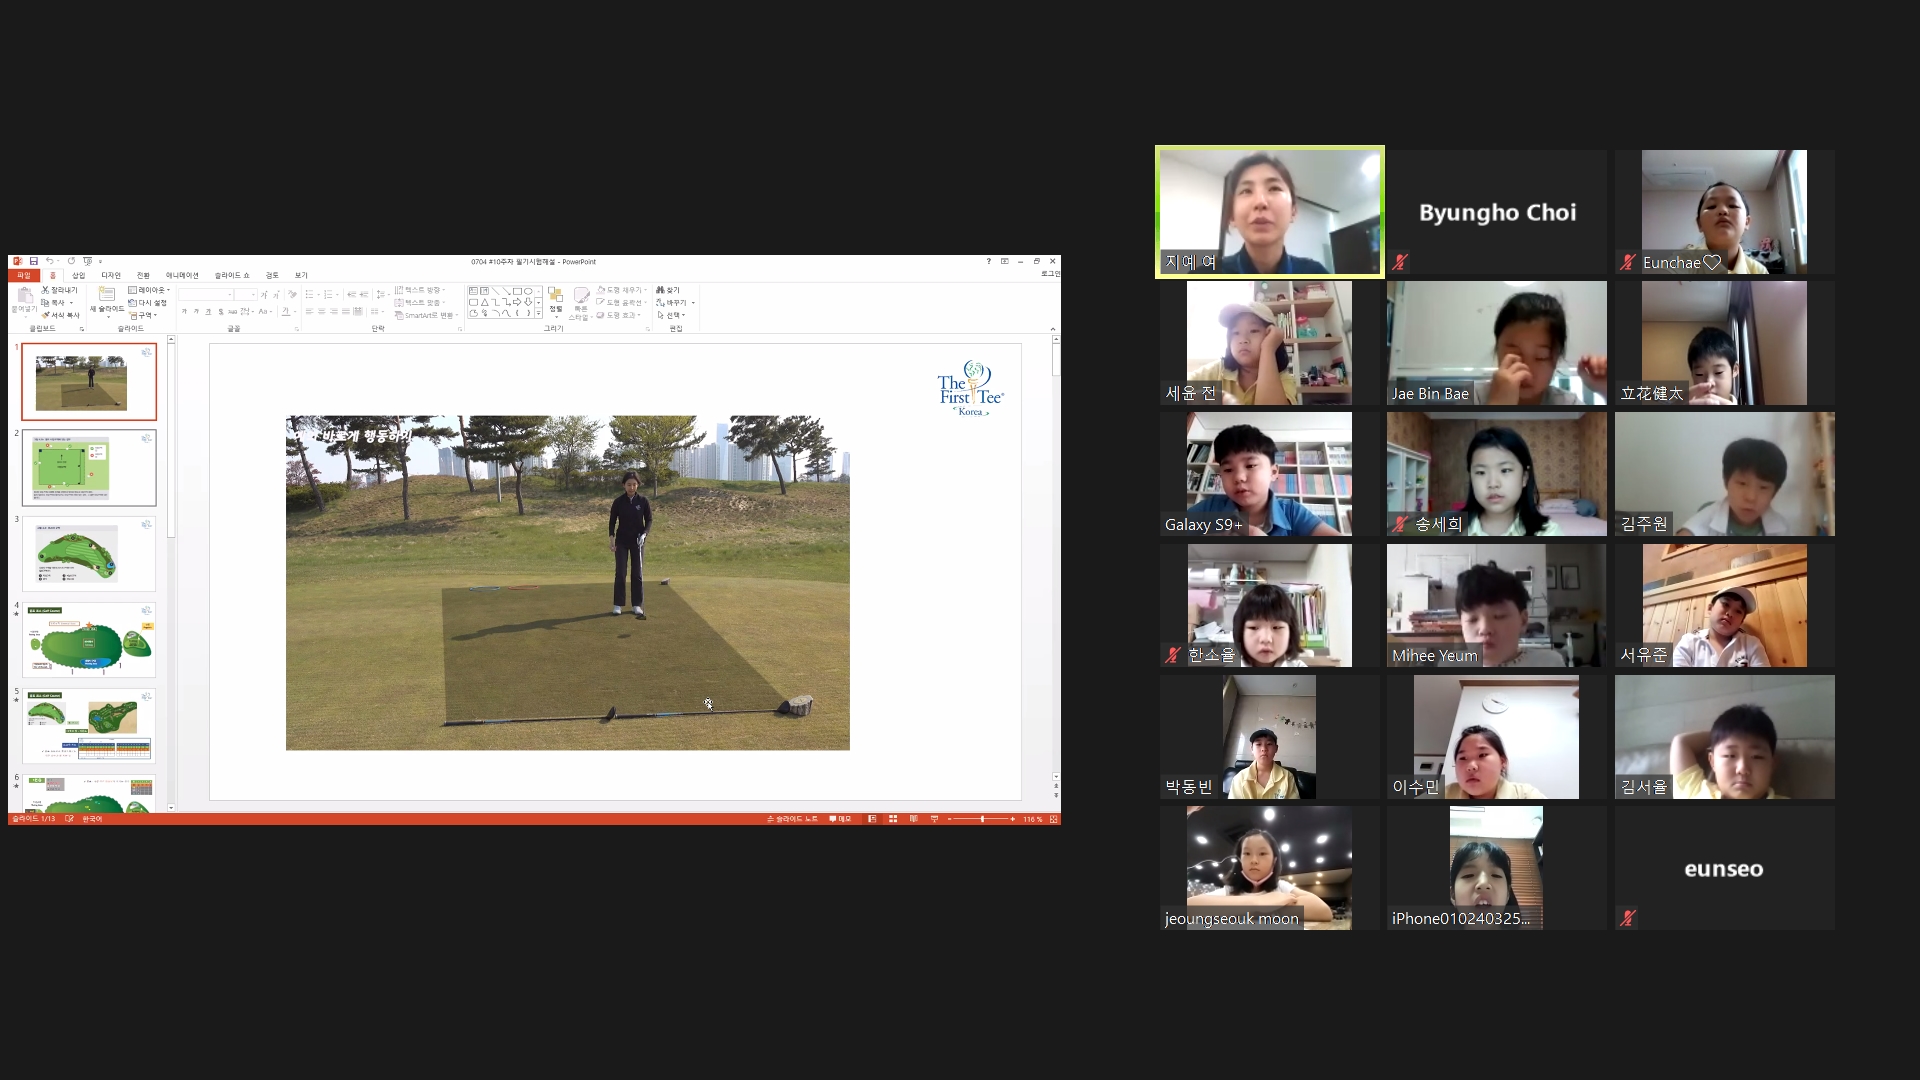
Task: Click the Undo arrow icon
Action: (x=48, y=261)
